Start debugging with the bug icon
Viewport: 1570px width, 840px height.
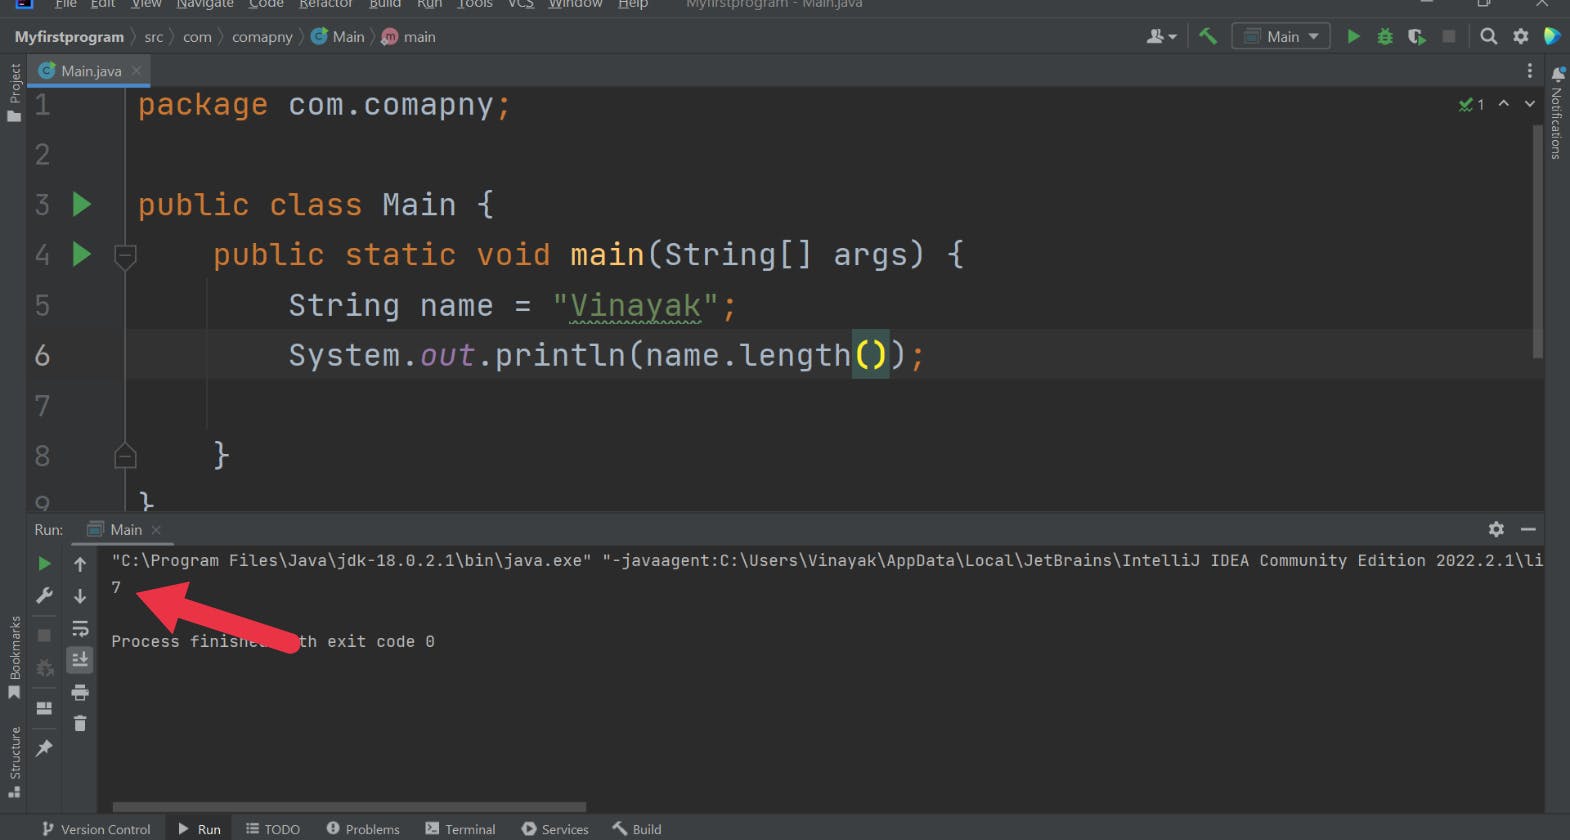click(1385, 37)
